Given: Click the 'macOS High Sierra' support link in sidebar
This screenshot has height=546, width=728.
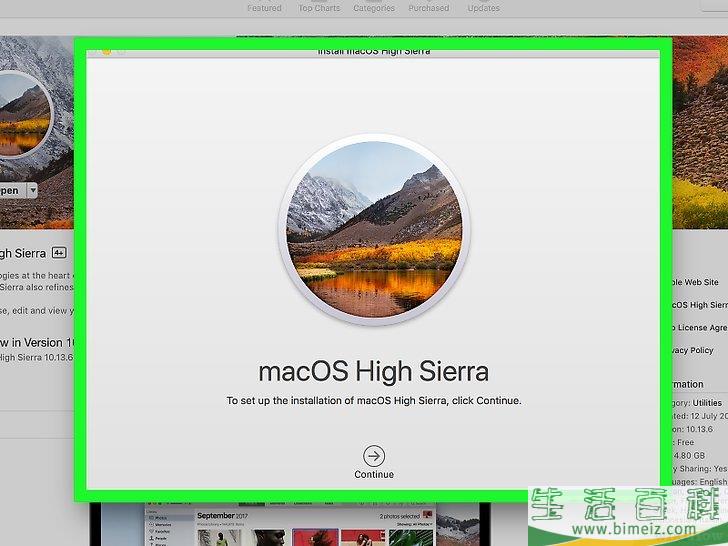Looking at the screenshot, I should pyautogui.click(x=700, y=305).
